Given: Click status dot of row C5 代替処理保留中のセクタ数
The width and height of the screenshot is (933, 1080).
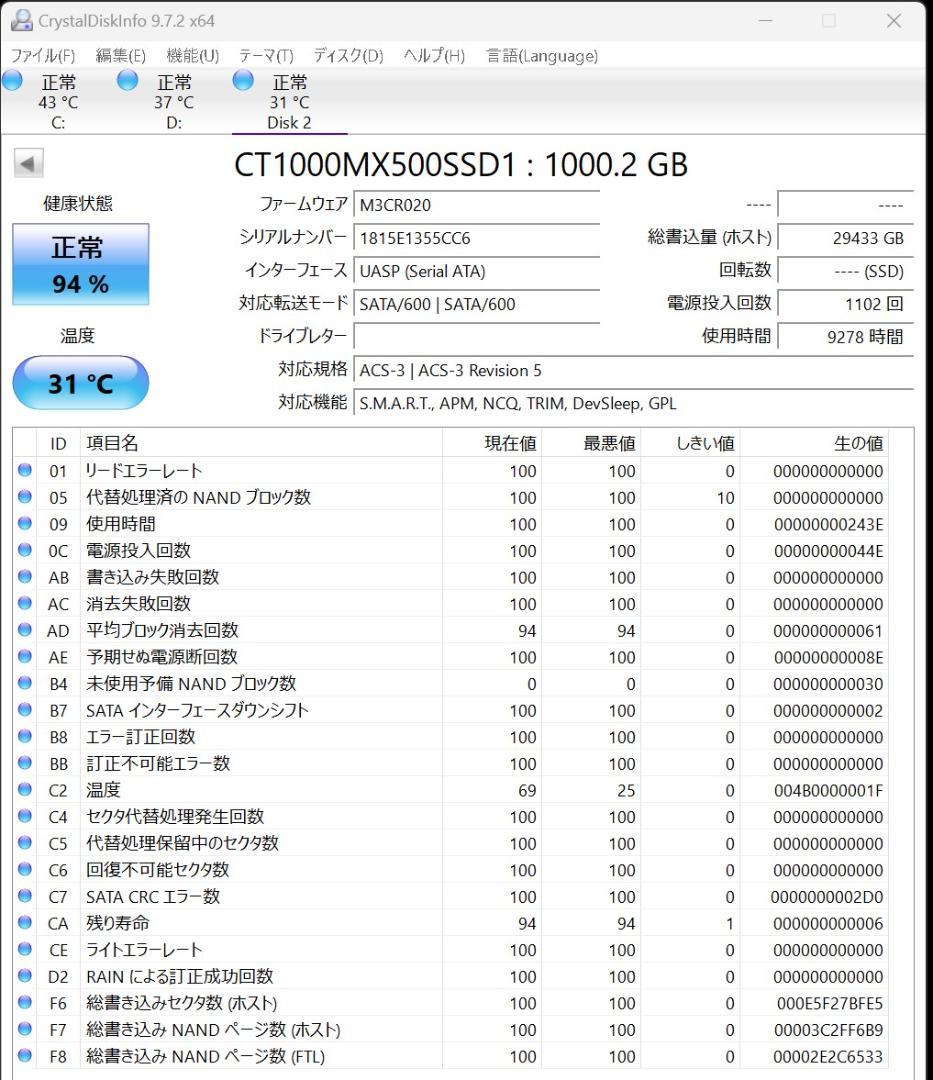Looking at the screenshot, I should 25,842.
